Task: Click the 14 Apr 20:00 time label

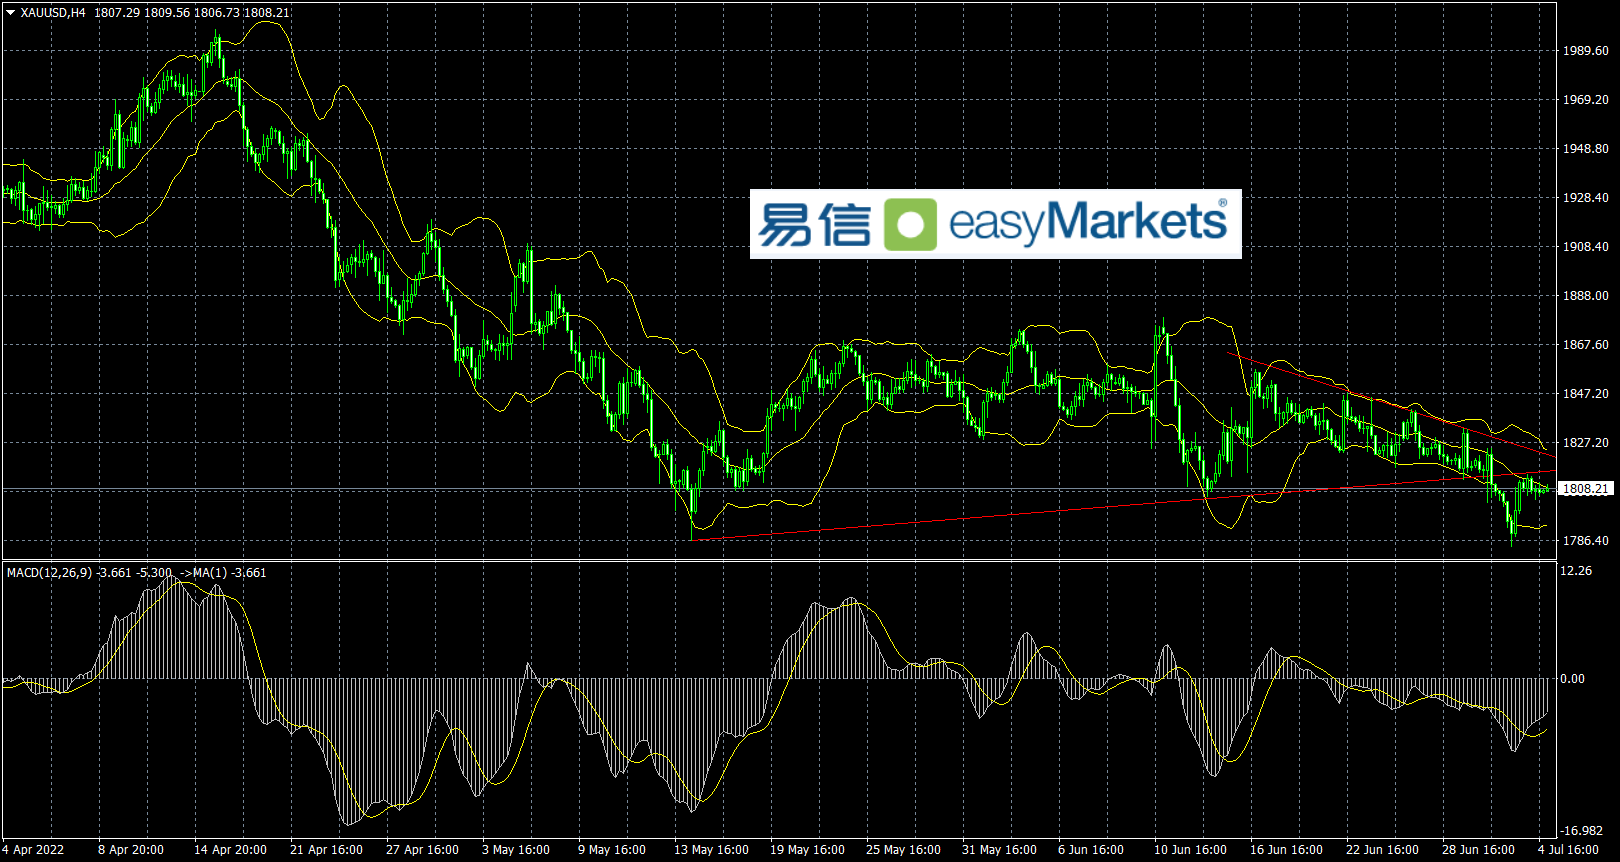Action: coord(230,850)
